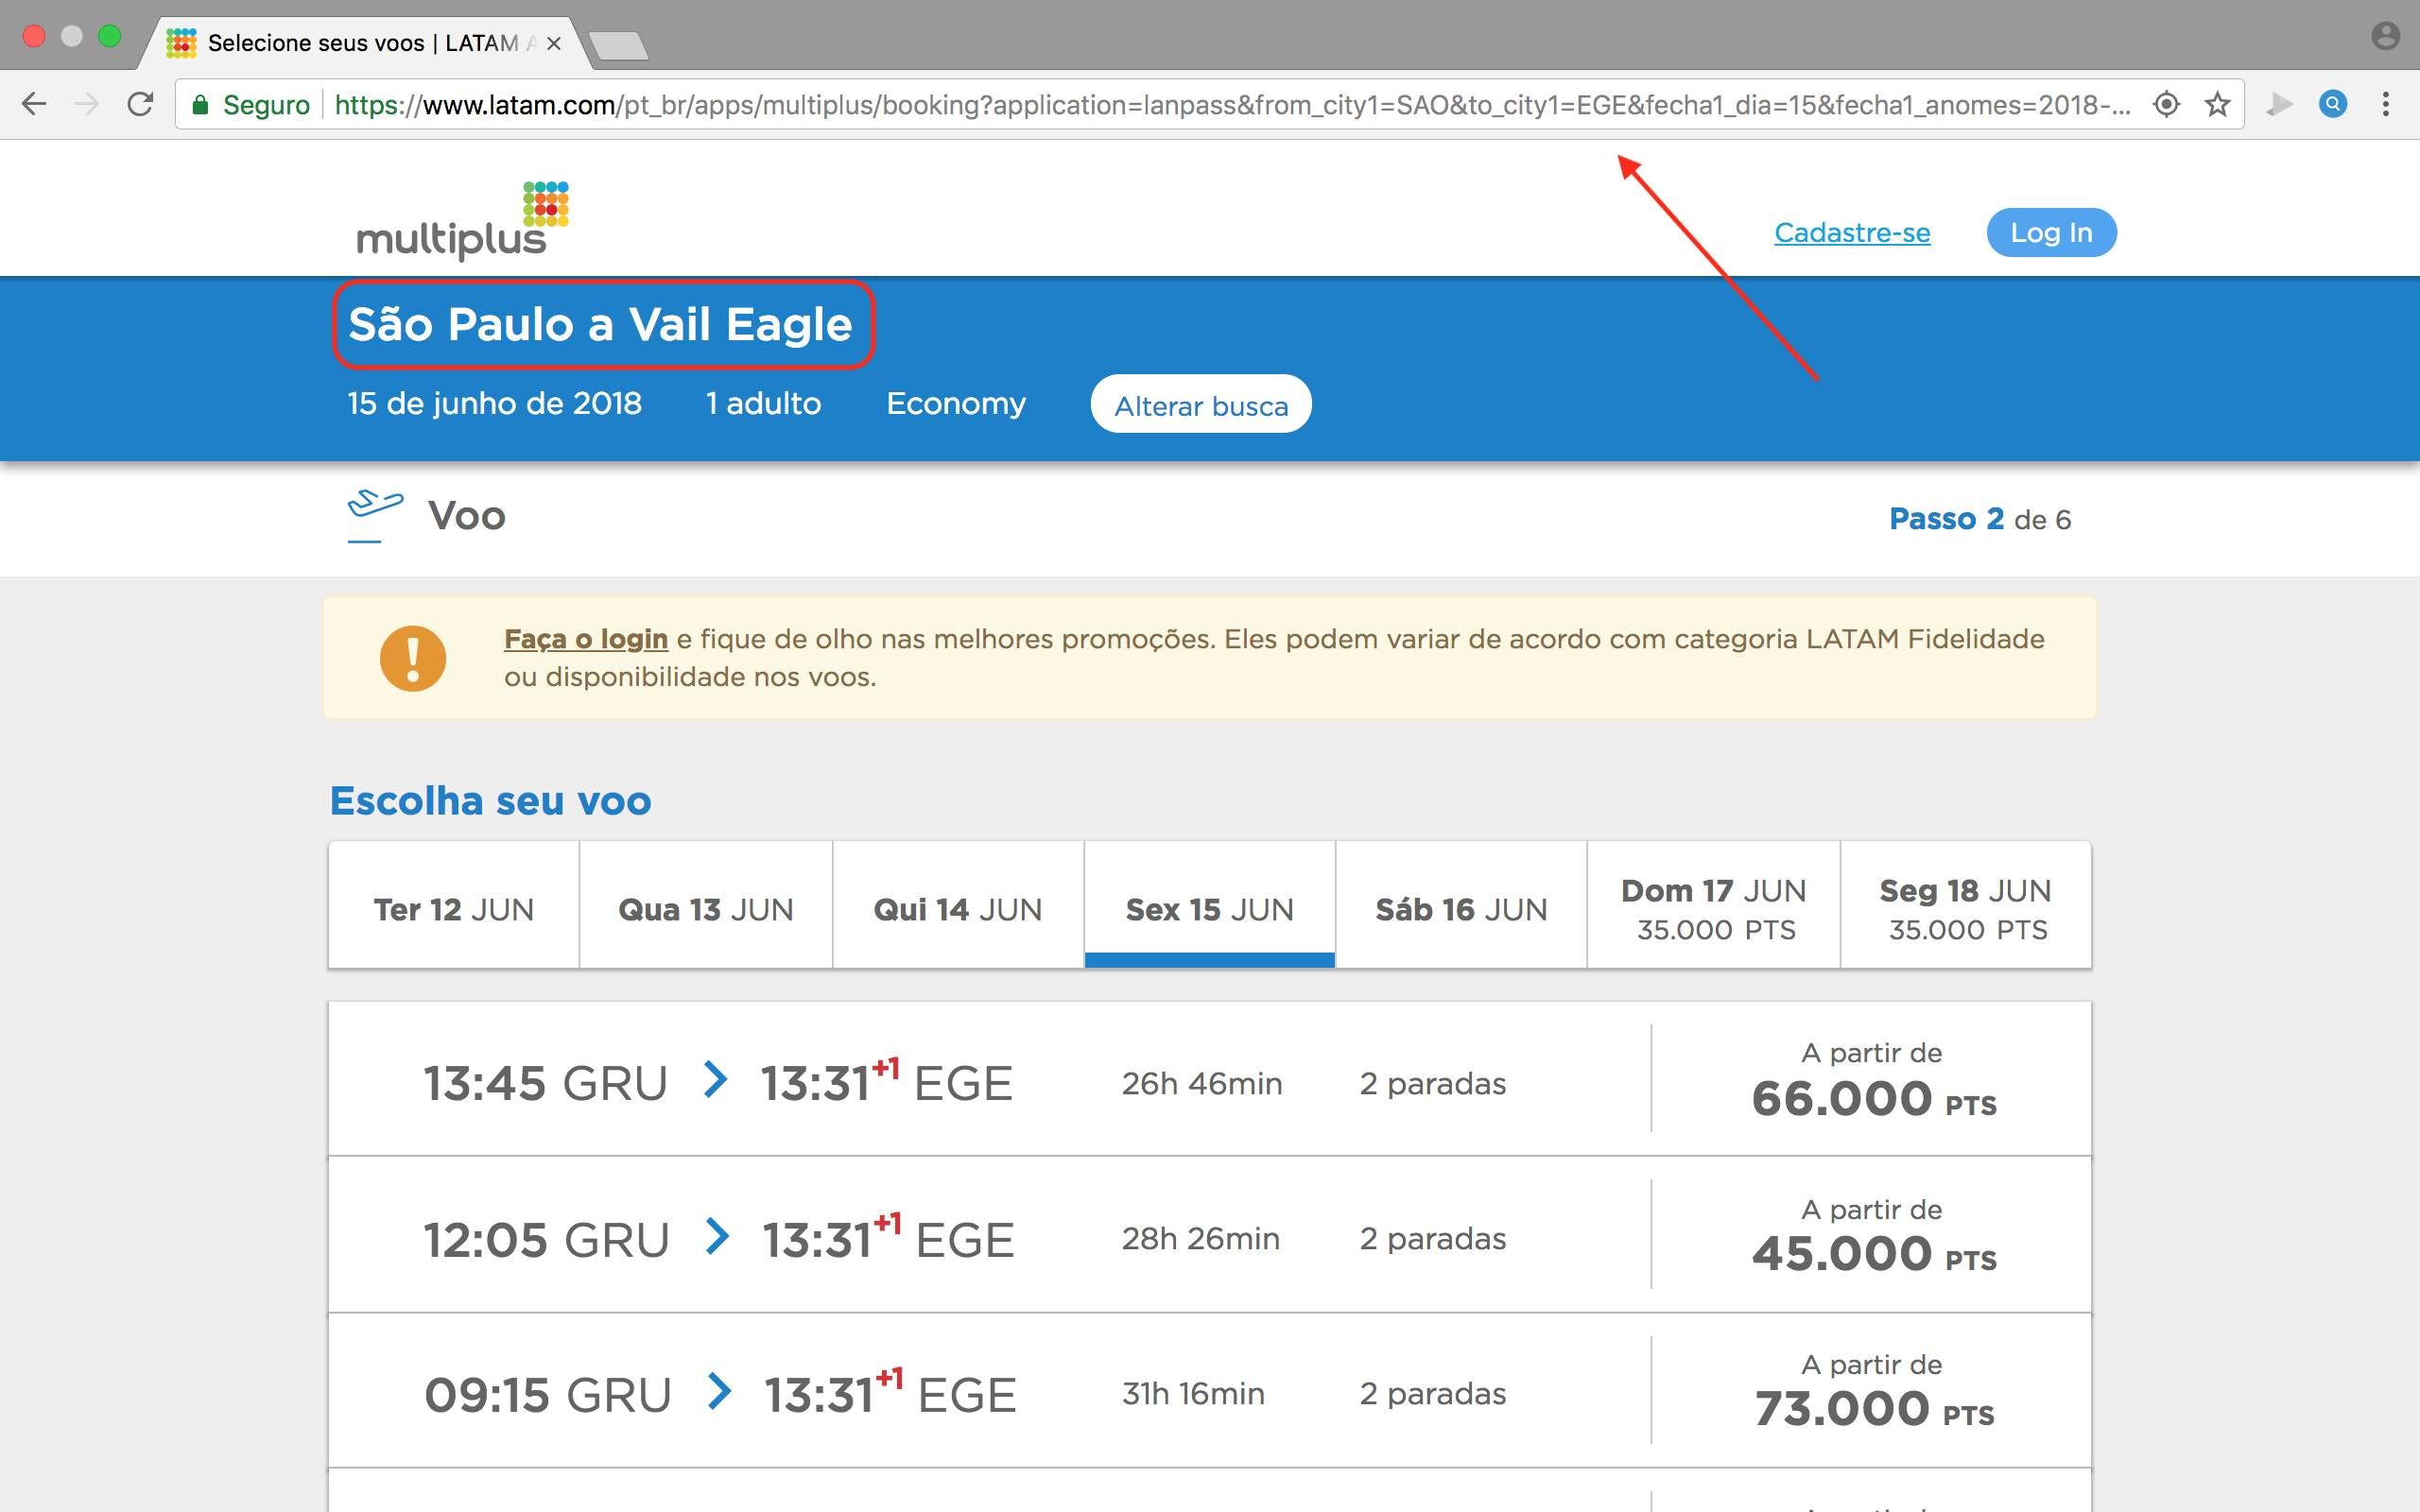Click '2 paradas' in the 09:15 flight row
The height and width of the screenshot is (1512, 2420).
coord(1432,1393)
